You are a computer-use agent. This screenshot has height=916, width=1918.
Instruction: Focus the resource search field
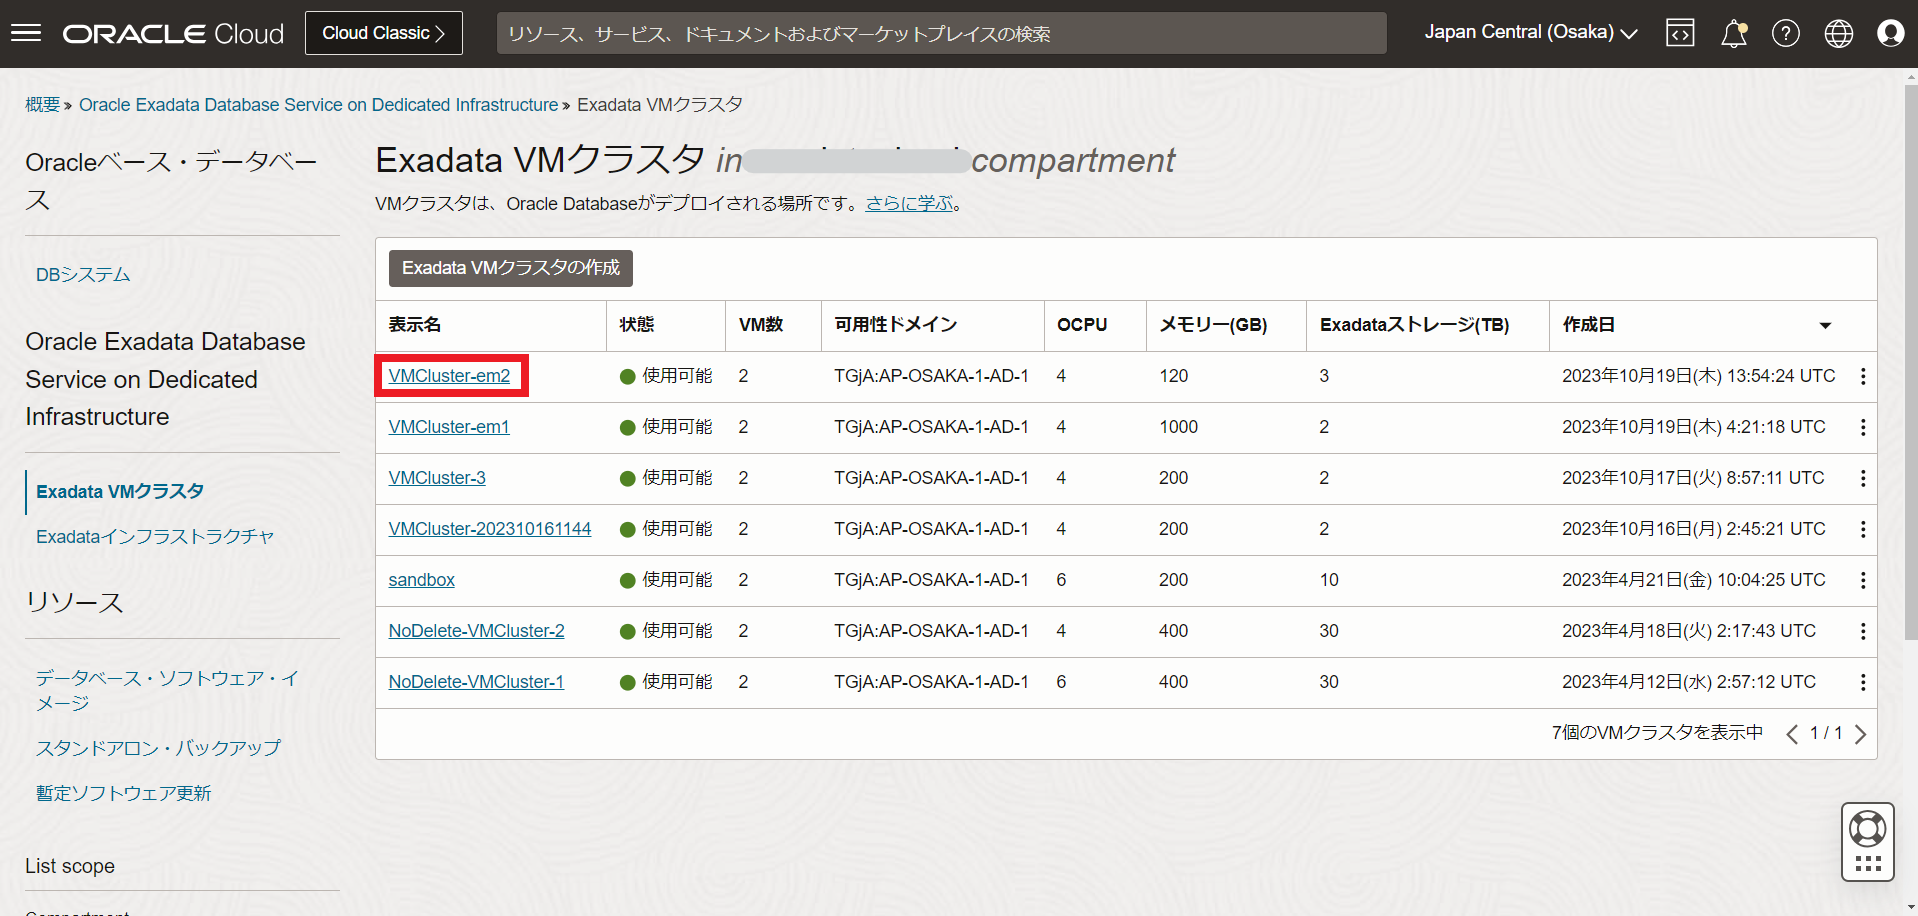point(940,33)
